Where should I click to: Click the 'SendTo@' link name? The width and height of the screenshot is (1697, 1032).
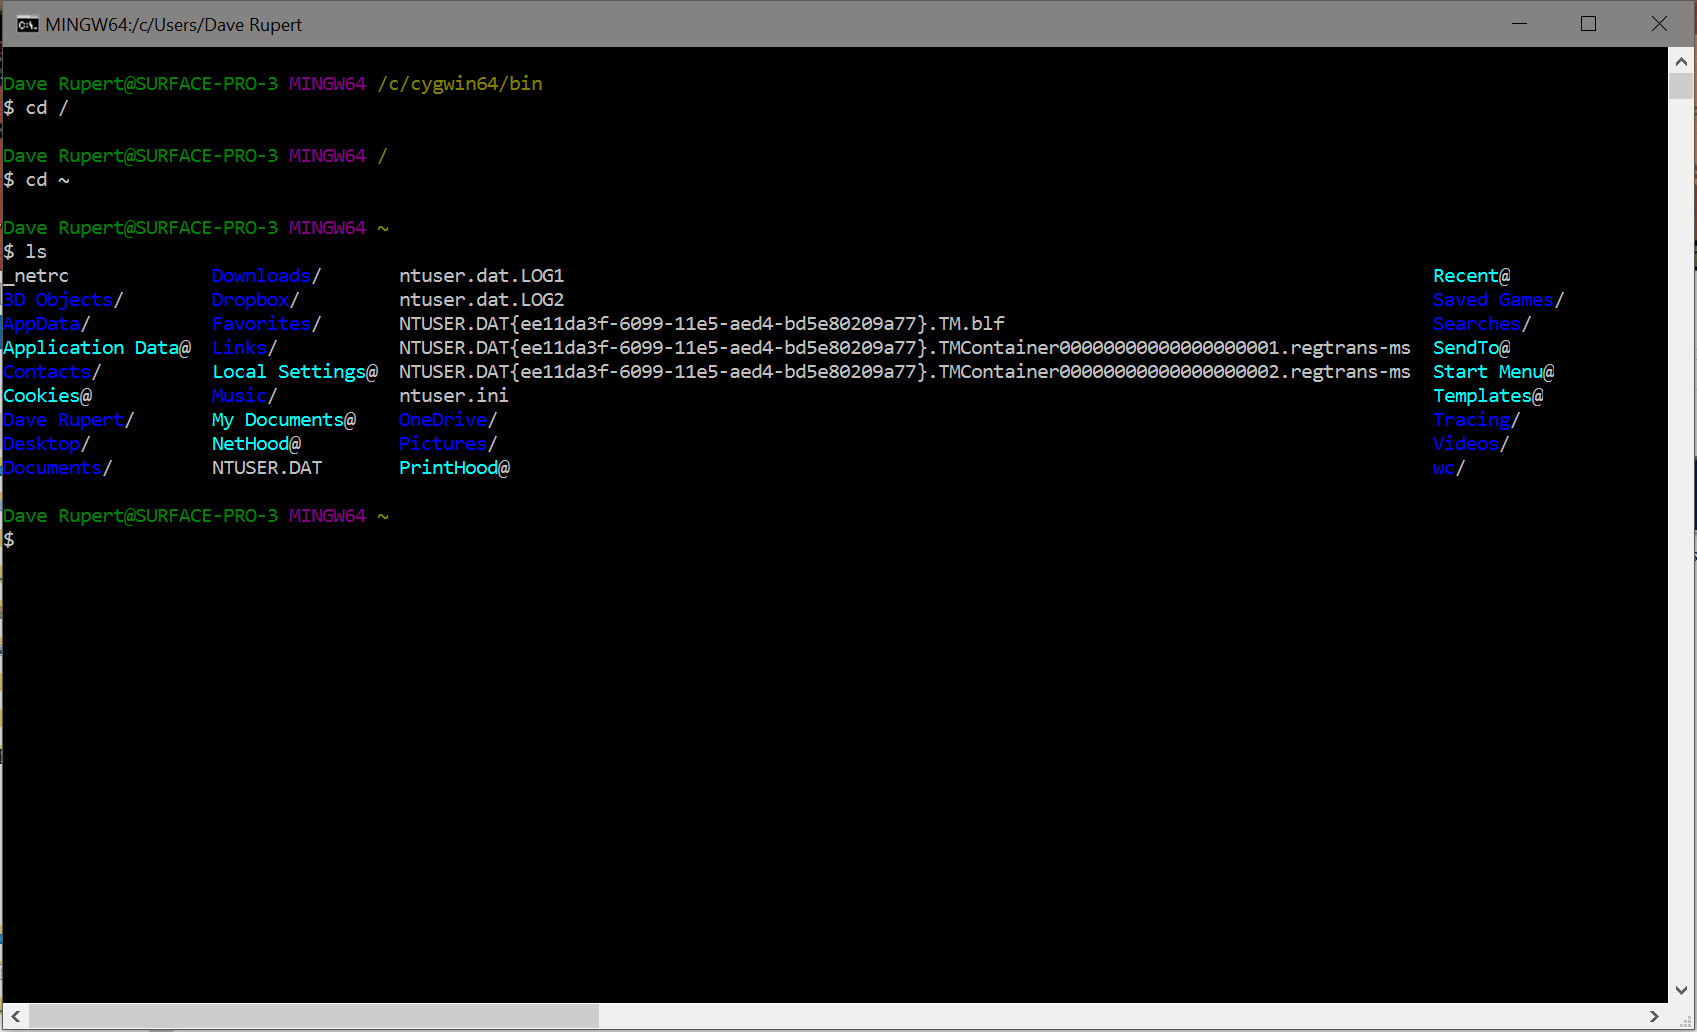[x=1472, y=348]
